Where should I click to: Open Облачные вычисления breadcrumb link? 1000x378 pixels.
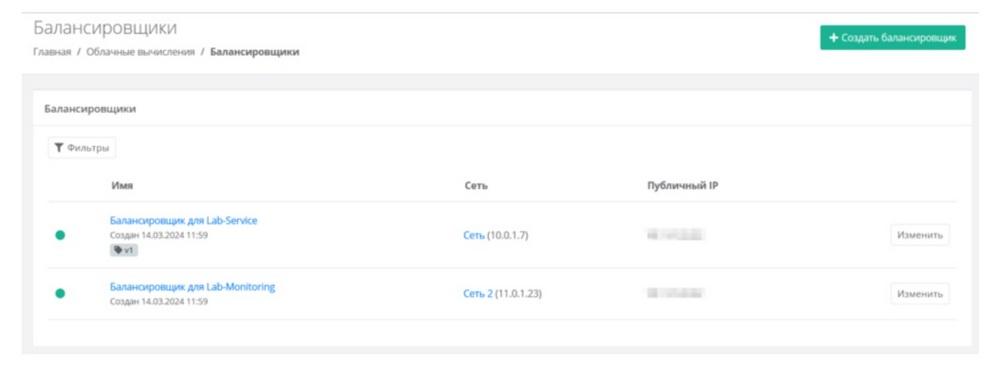[x=140, y=52]
